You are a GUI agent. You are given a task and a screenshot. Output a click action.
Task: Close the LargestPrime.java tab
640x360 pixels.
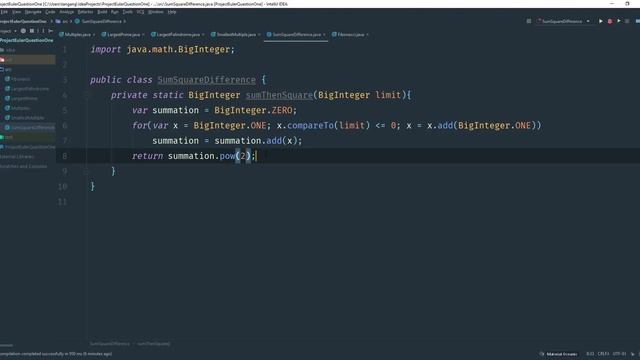tap(143, 35)
